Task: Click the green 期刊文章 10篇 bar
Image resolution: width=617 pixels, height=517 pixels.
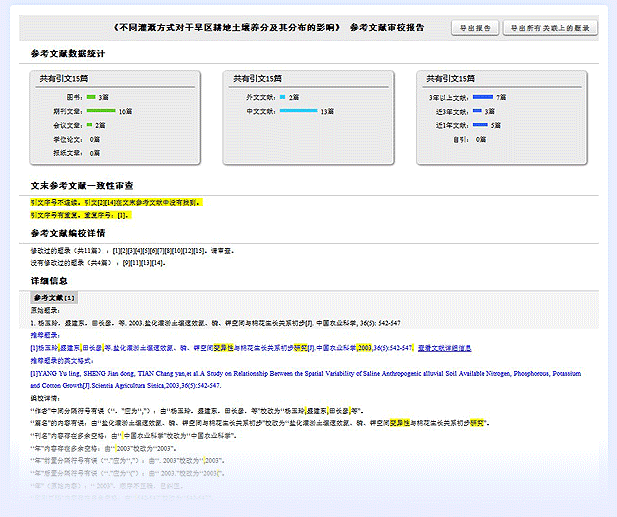Action: tap(101, 111)
